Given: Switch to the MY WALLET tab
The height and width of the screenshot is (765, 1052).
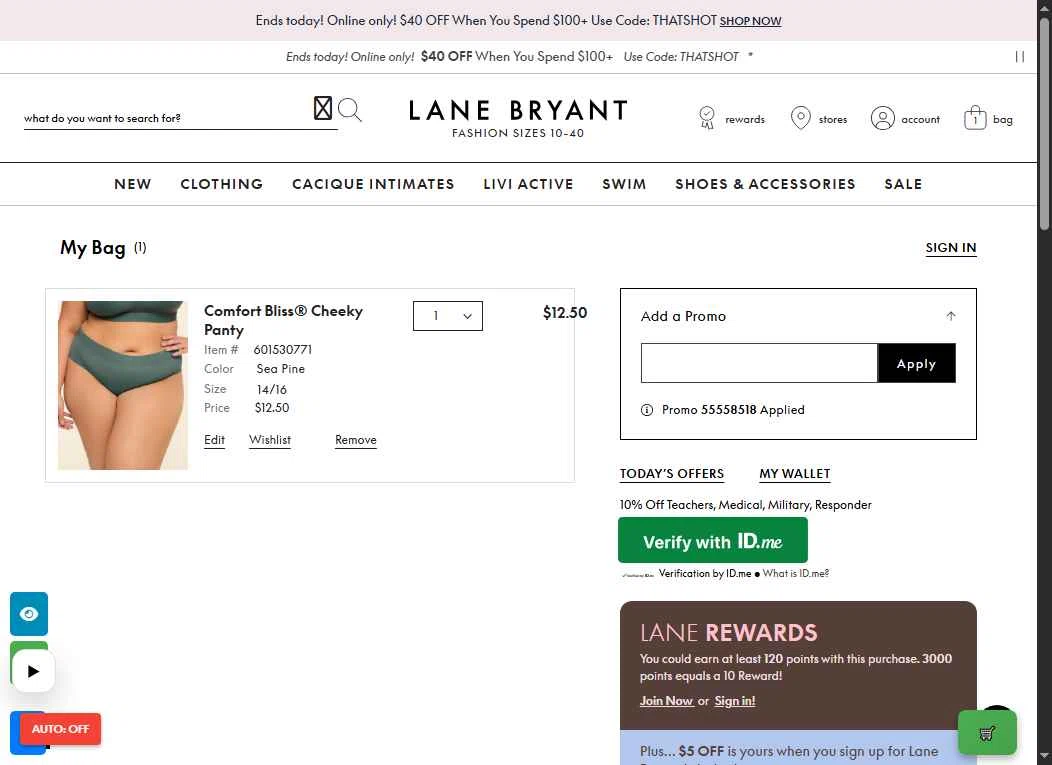Looking at the screenshot, I should pyautogui.click(x=794, y=474).
